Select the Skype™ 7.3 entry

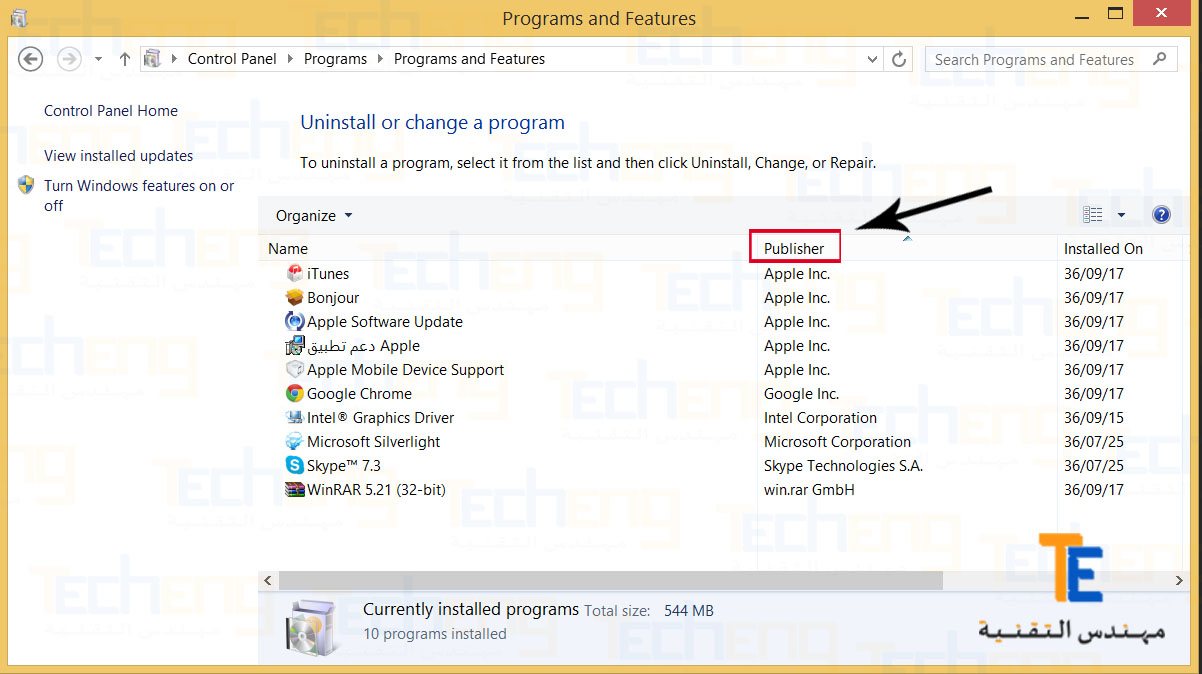coord(343,465)
